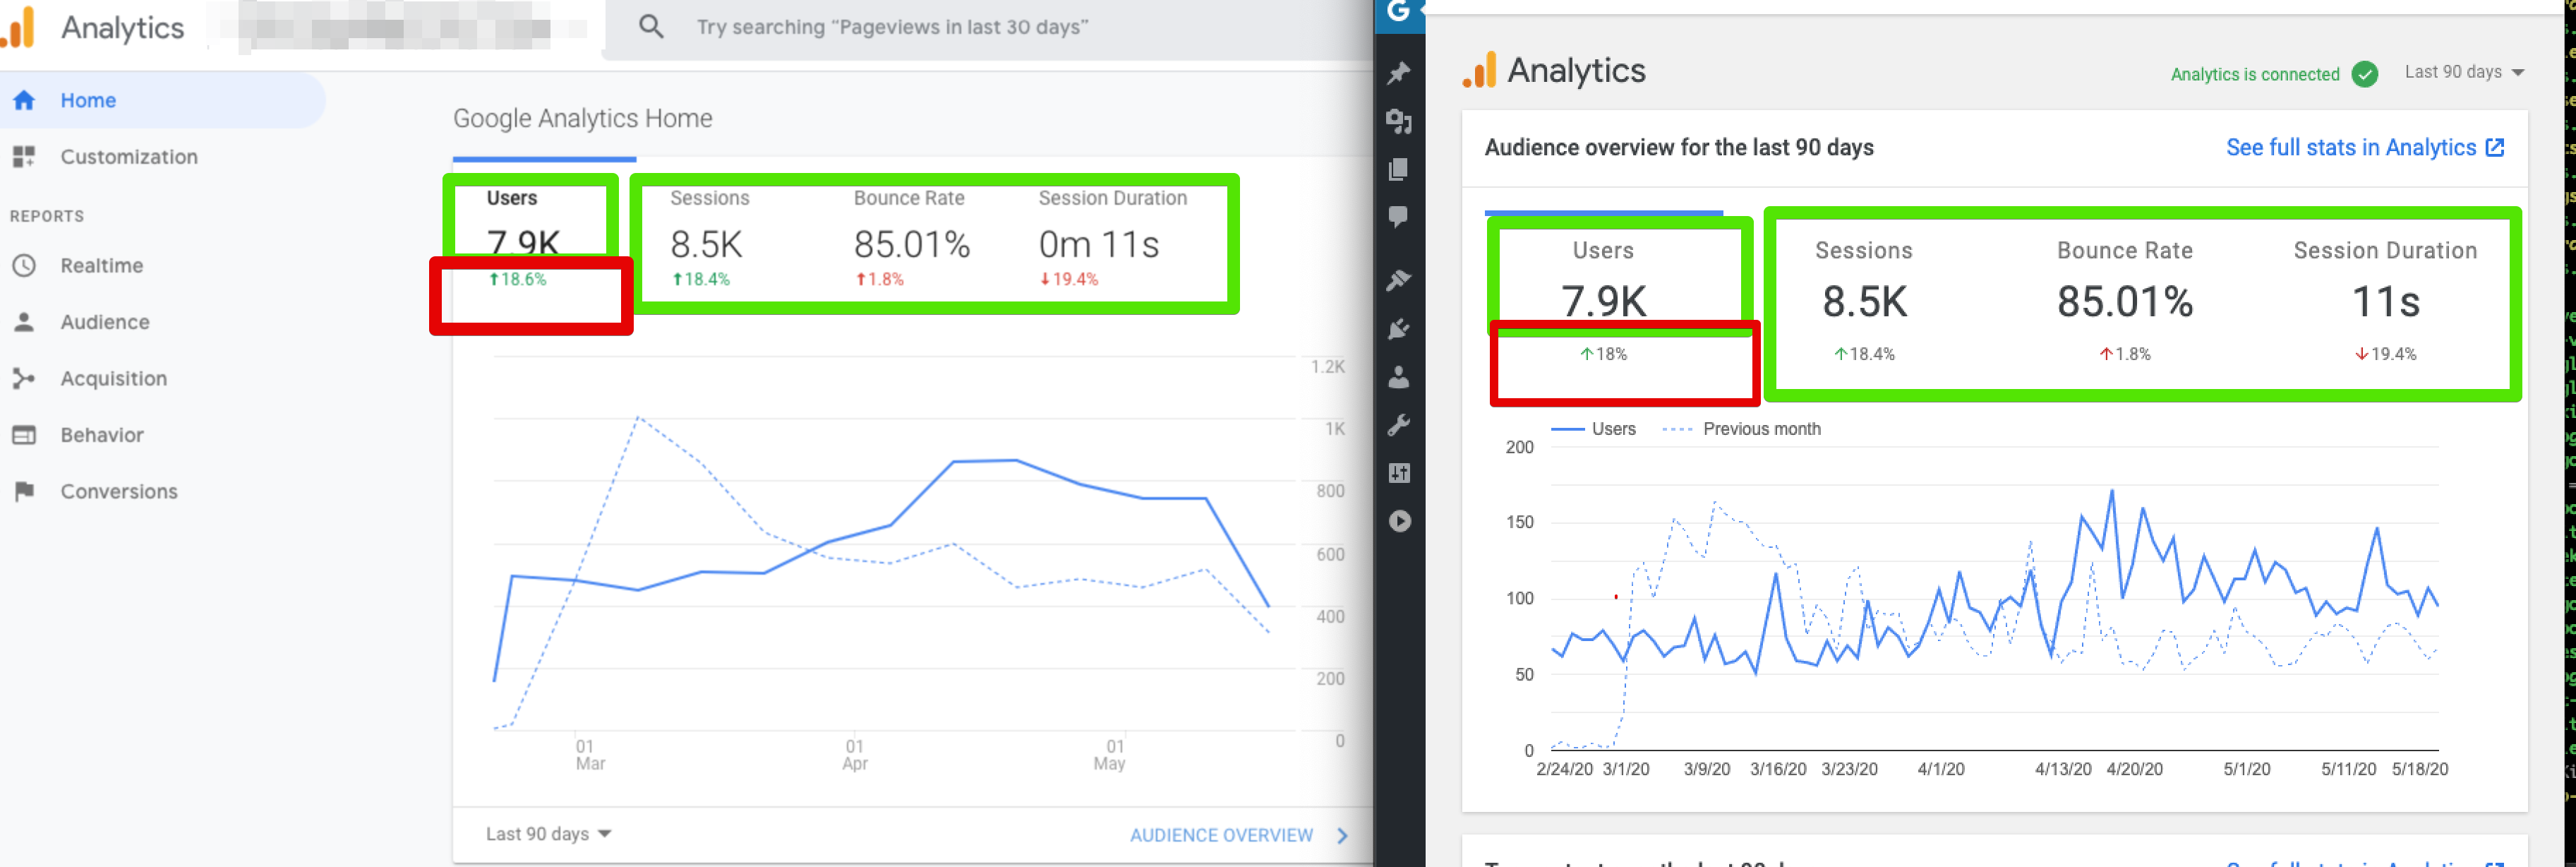Click the Site Kit Analytics logo
2576x867 pixels.
coord(1554,71)
